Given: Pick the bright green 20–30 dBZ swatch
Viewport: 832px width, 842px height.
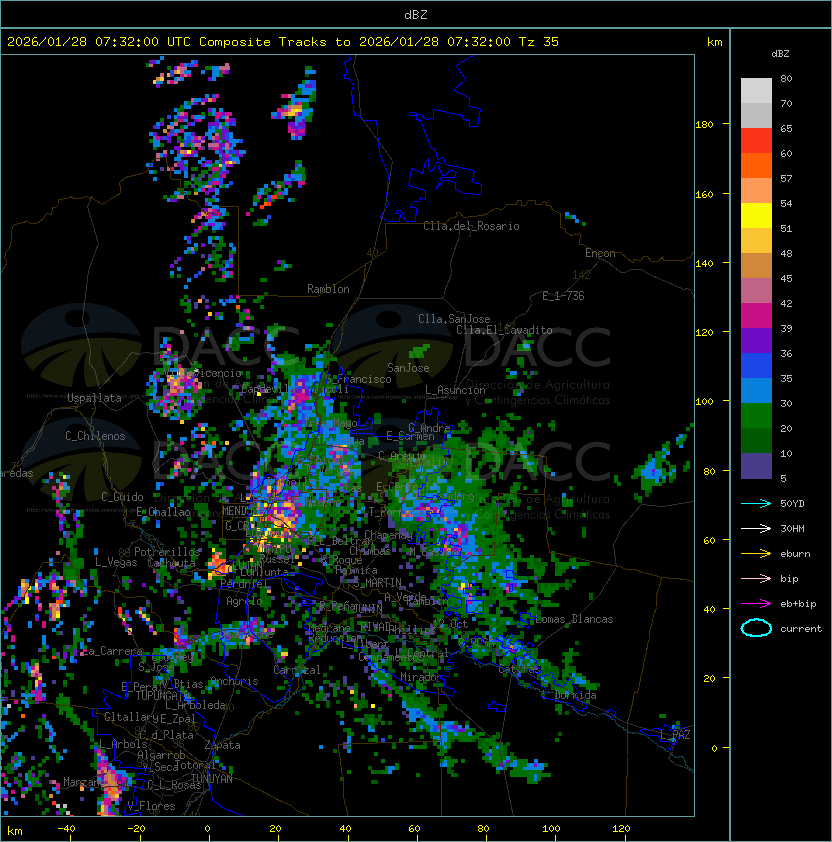Looking at the screenshot, I should pos(756,416).
